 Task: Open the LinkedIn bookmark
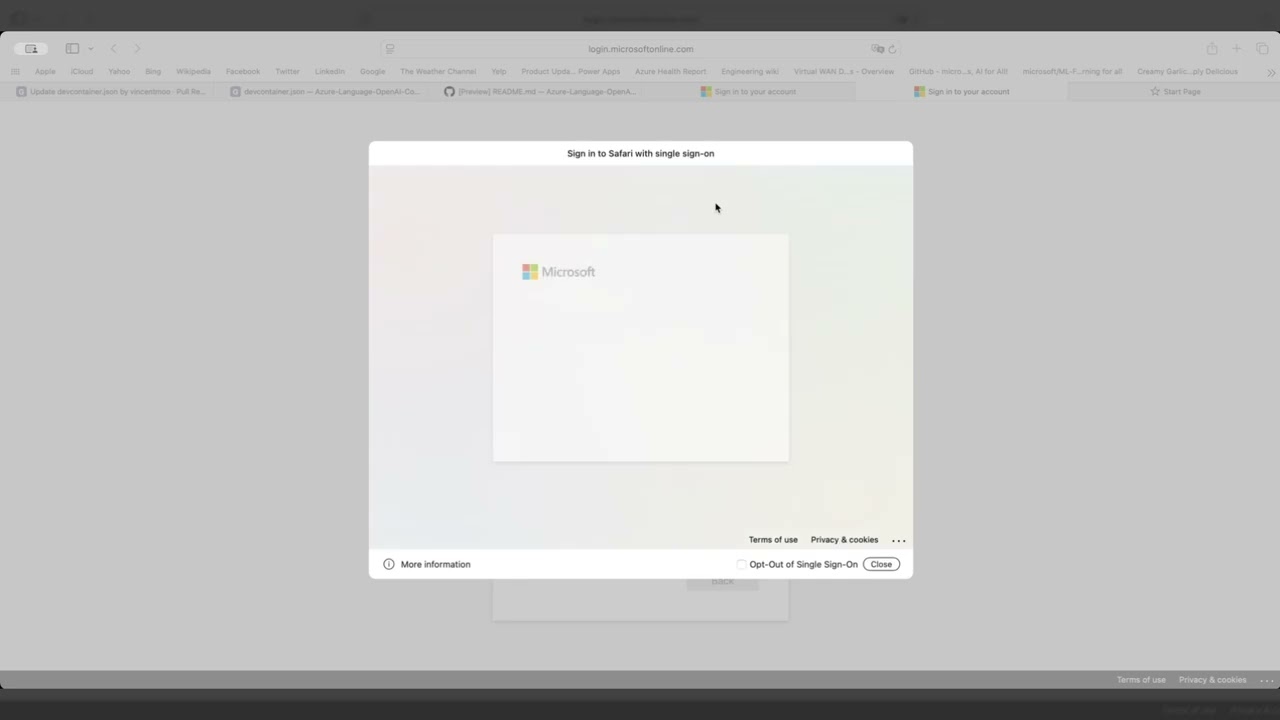pyautogui.click(x=329, y=71)
